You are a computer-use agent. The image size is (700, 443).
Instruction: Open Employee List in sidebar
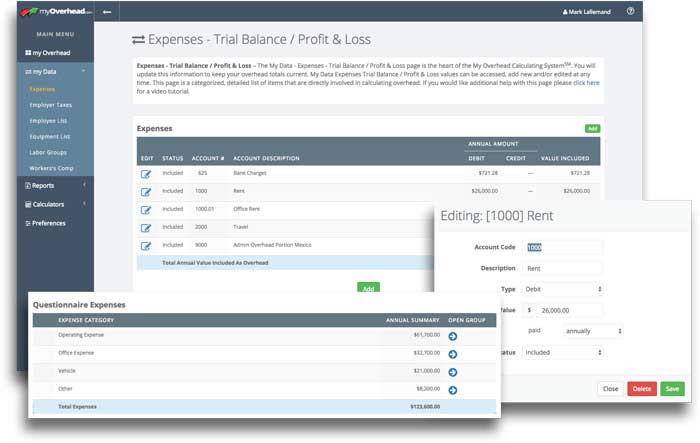(48, 121)
